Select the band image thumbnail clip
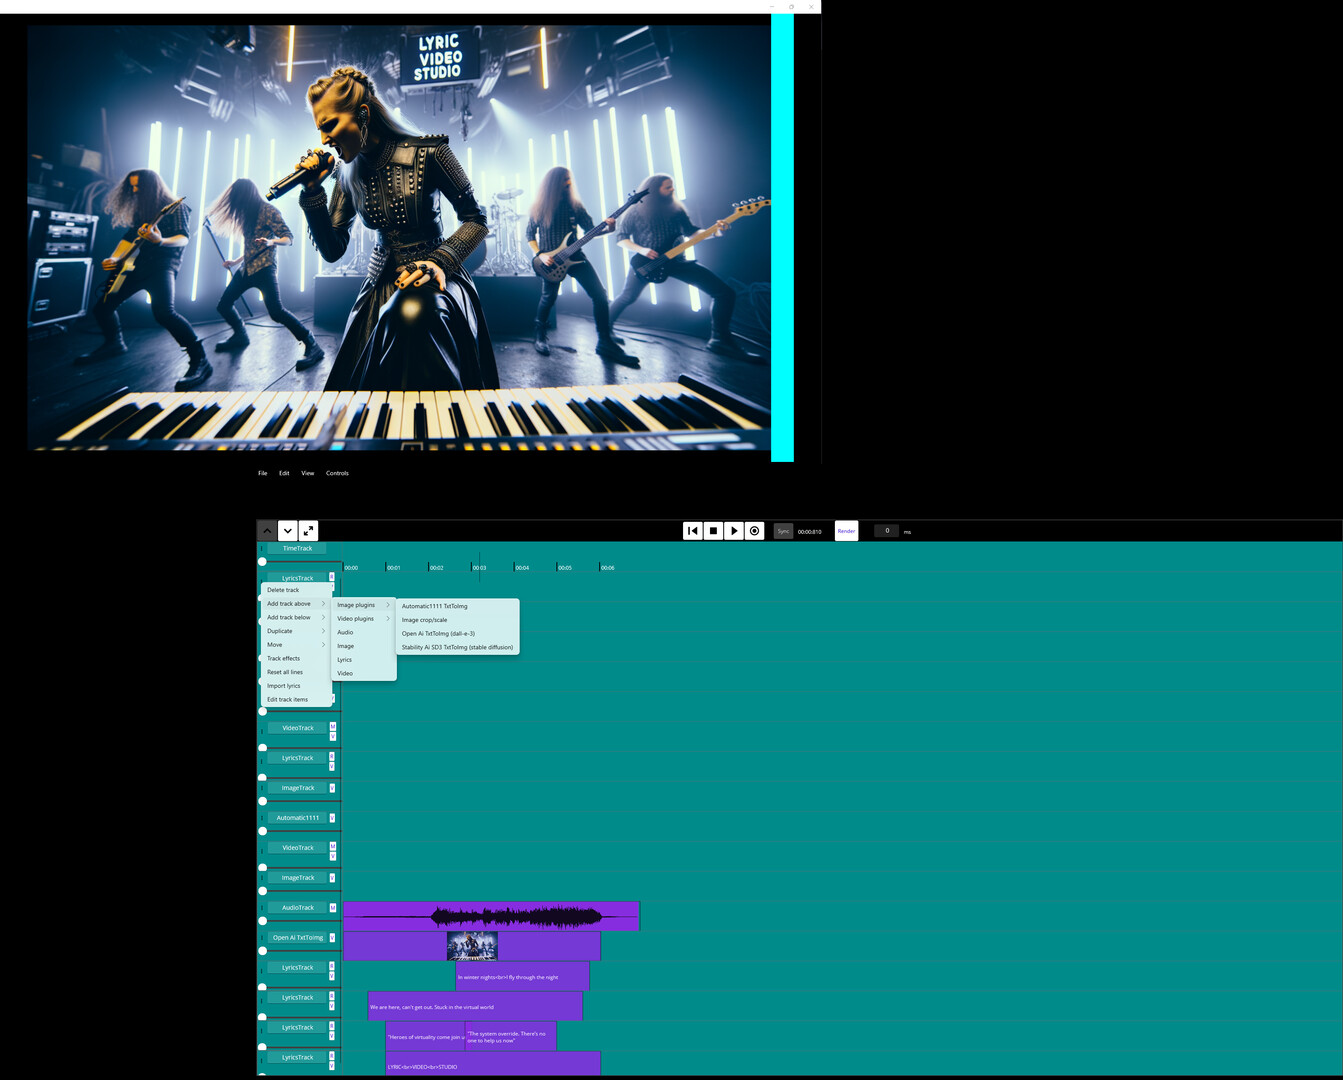This screenshot has width=1343, height=1080. pyautogui.click(x=472, y=946)
